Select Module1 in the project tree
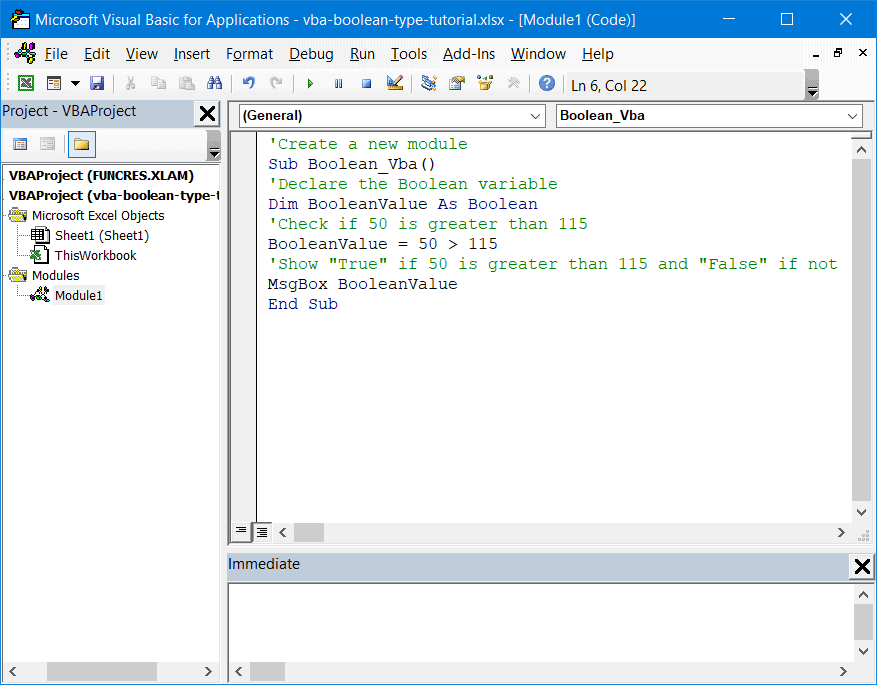 pyautogui.click(x=79, y=294)
